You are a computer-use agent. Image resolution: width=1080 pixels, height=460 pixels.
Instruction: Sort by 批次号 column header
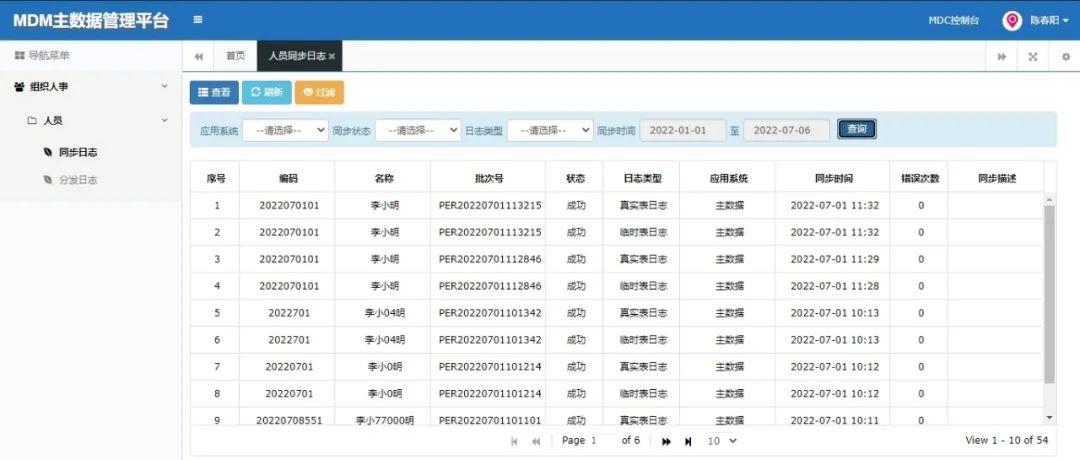[x=489, y=178]
